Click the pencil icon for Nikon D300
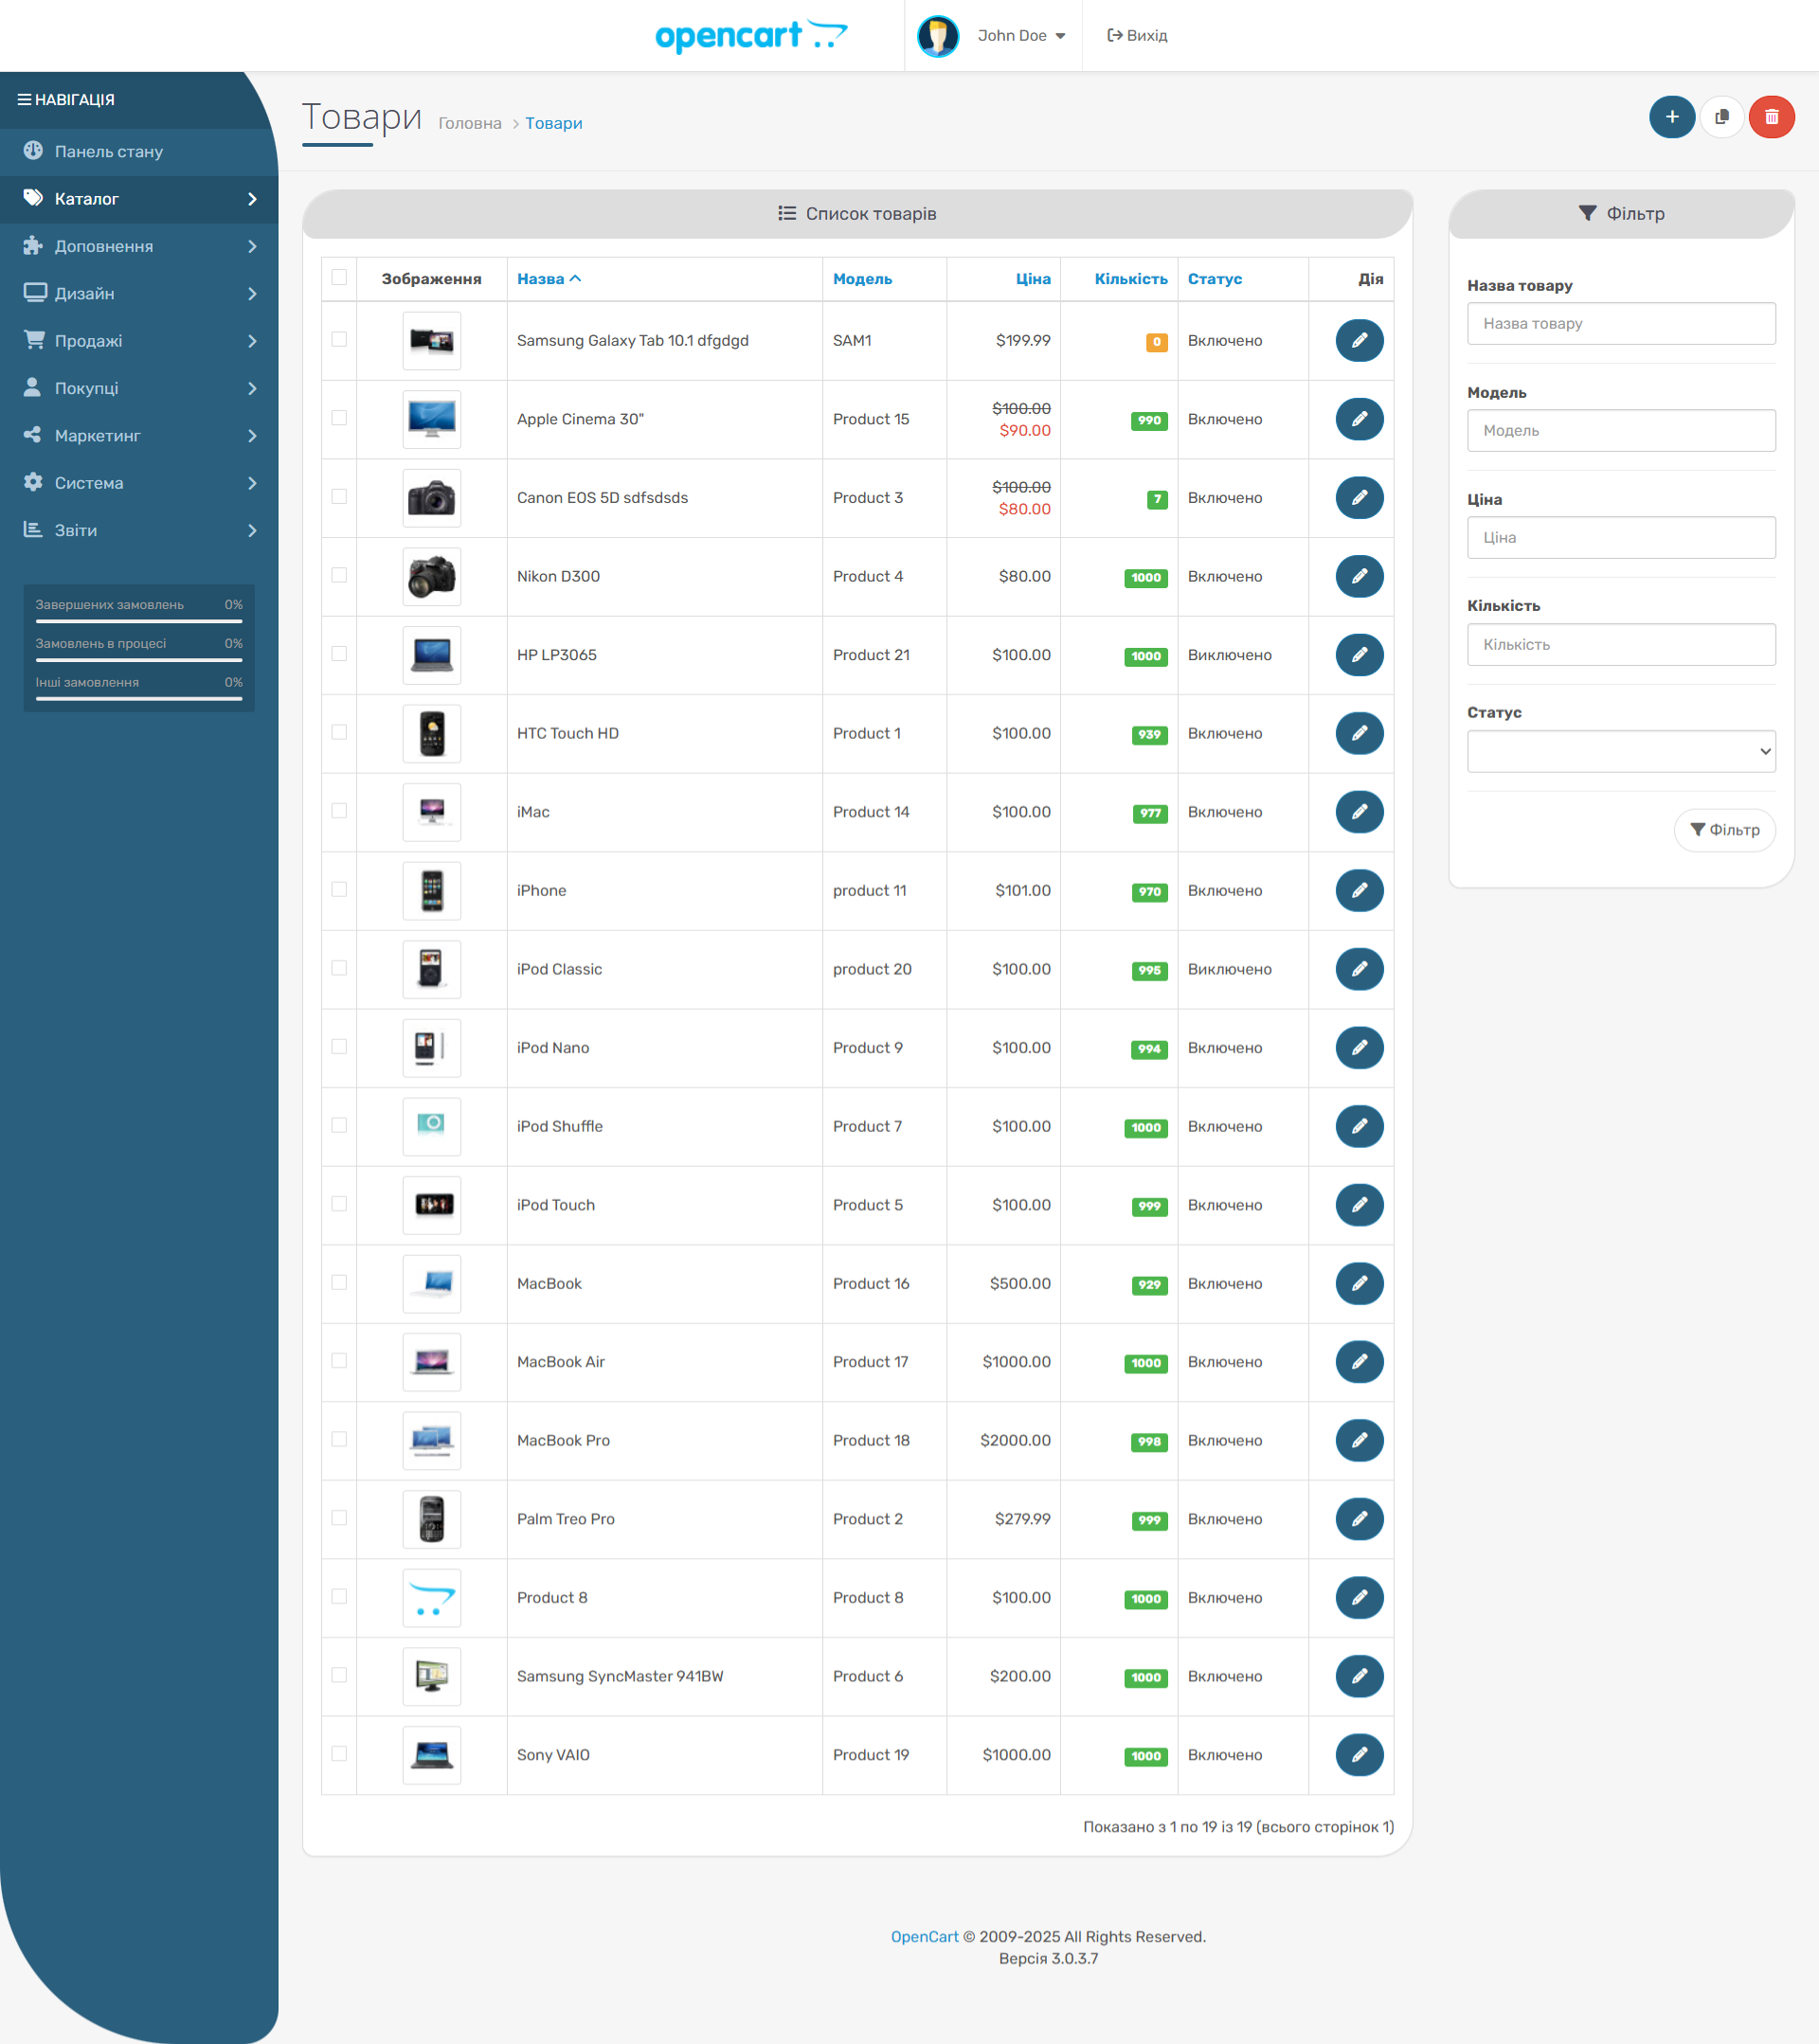This screenshot has width=1819, height=2044. click(x=1359, y=576)
